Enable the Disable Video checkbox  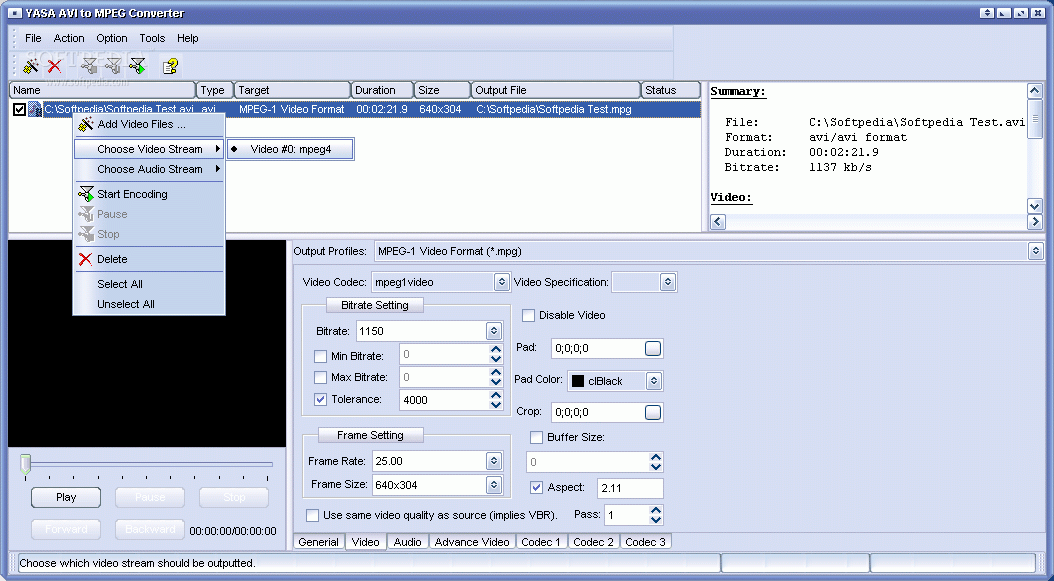point(529,315)
